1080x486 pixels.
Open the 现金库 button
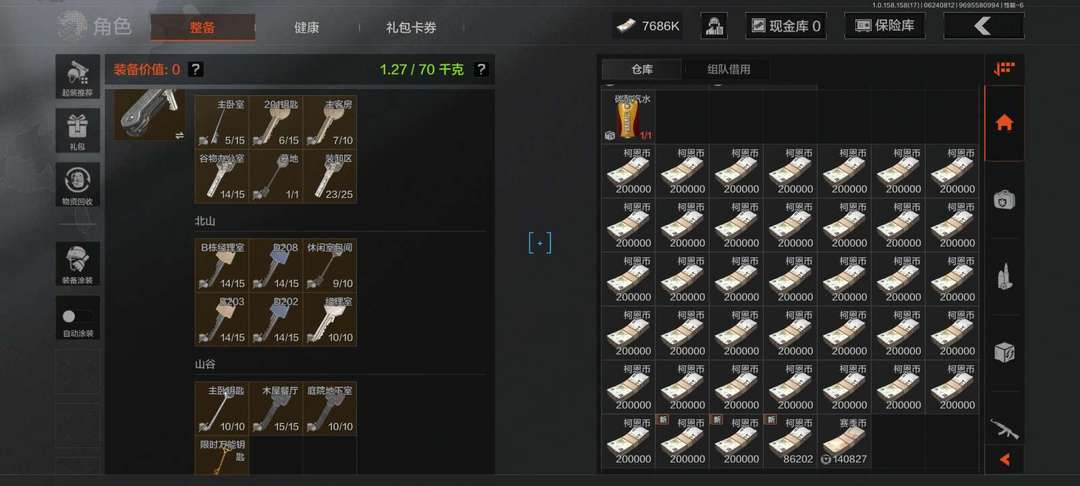click(786, 26)
